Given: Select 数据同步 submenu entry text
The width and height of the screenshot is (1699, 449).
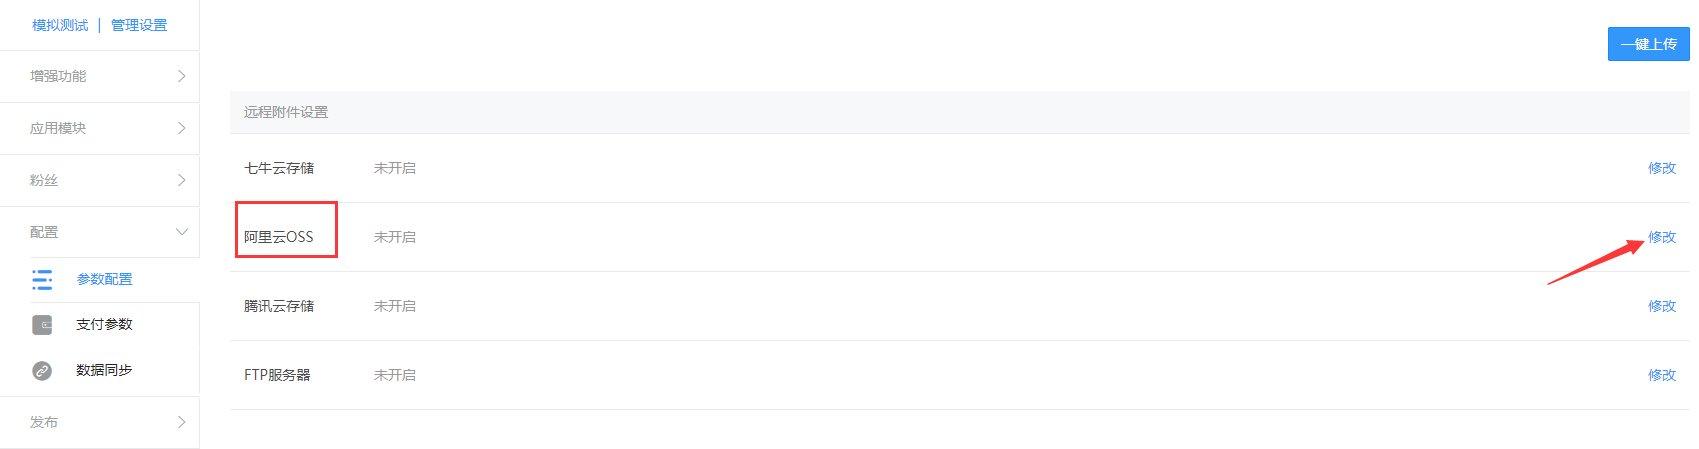Looking at the screenshot, I should [104, 370].
